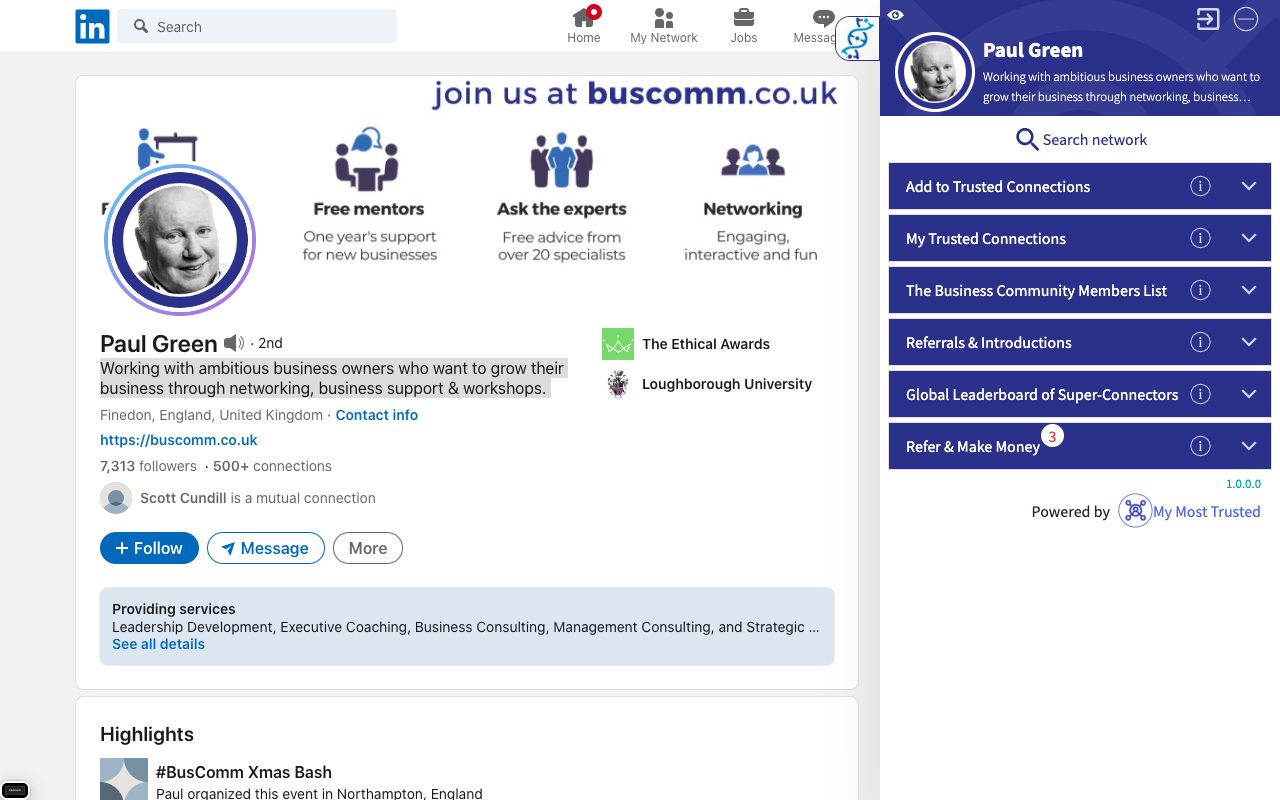
Task: Expand Refer & Make Money section
Action: [x=1248, y=446]
